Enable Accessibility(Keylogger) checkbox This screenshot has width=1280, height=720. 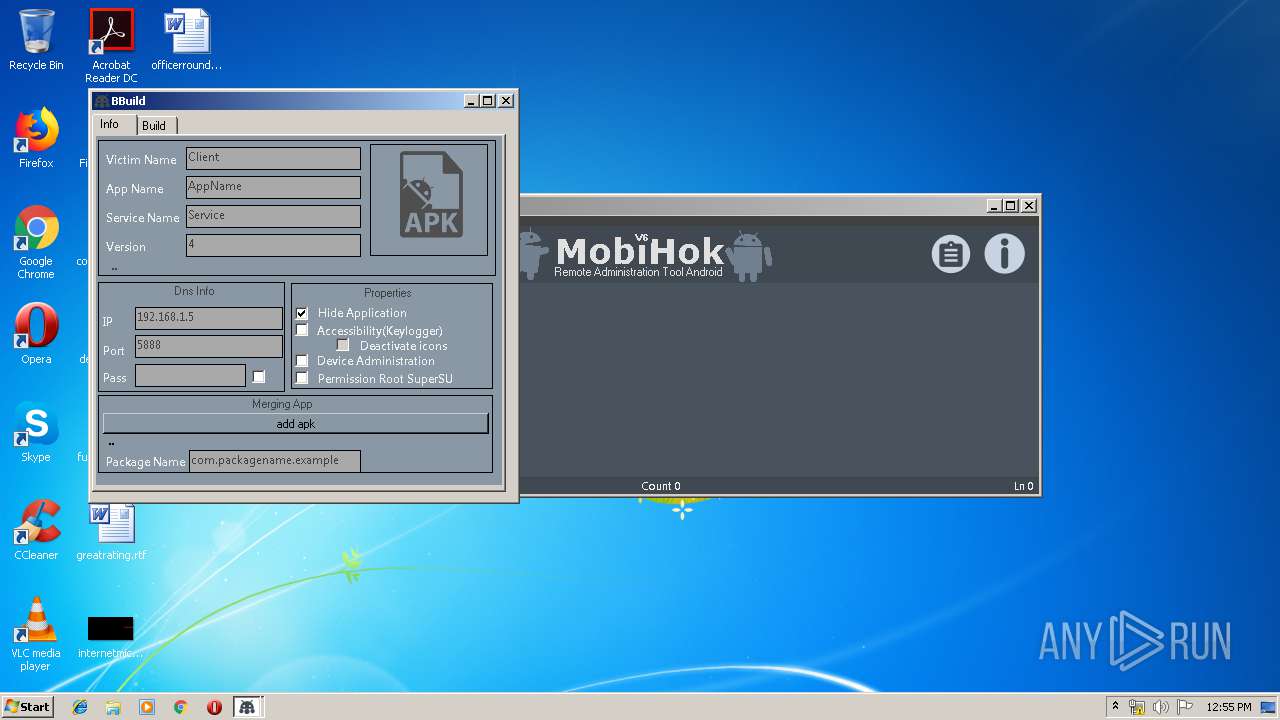[302, 330]
